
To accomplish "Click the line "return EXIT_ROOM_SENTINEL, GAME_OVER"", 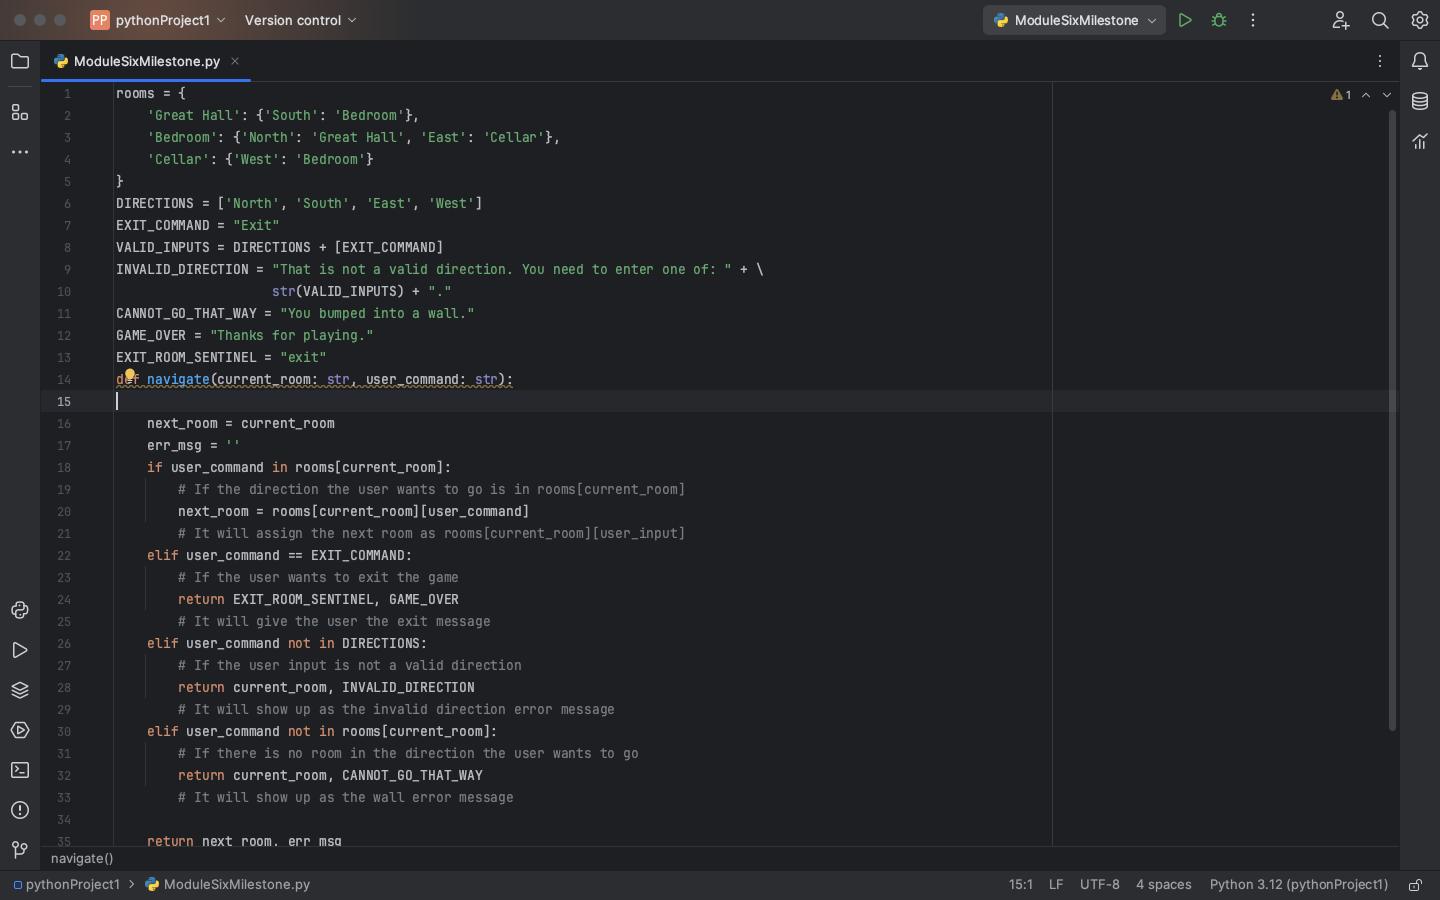I will 318,600.
